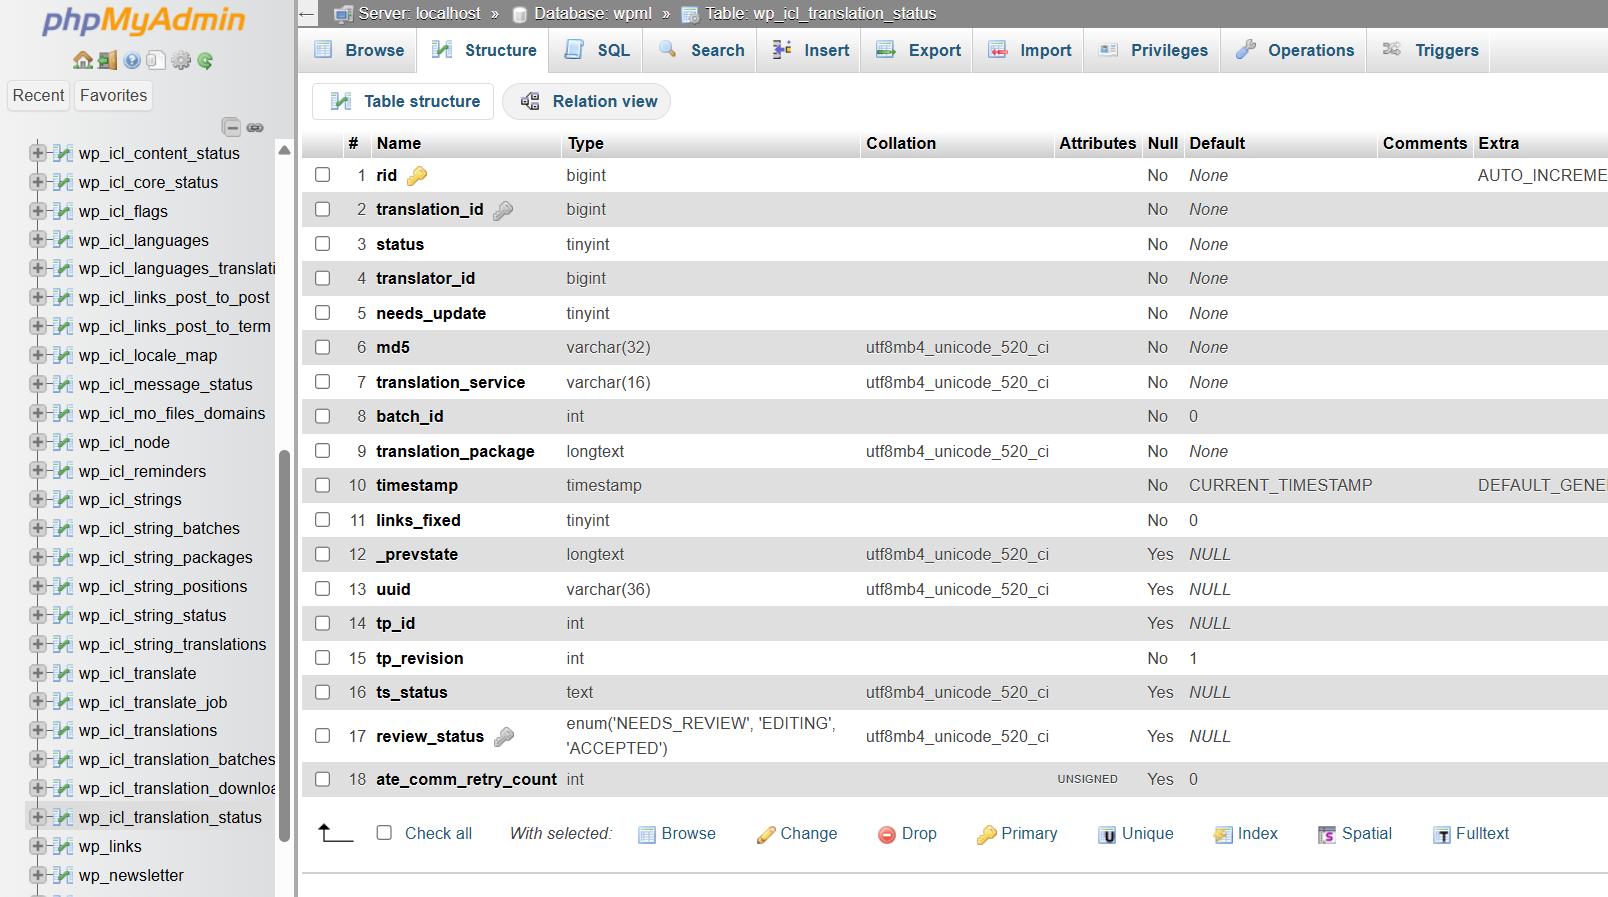Click the table icon in breadcrumb

pyautogui.click(x=690, y=14)
